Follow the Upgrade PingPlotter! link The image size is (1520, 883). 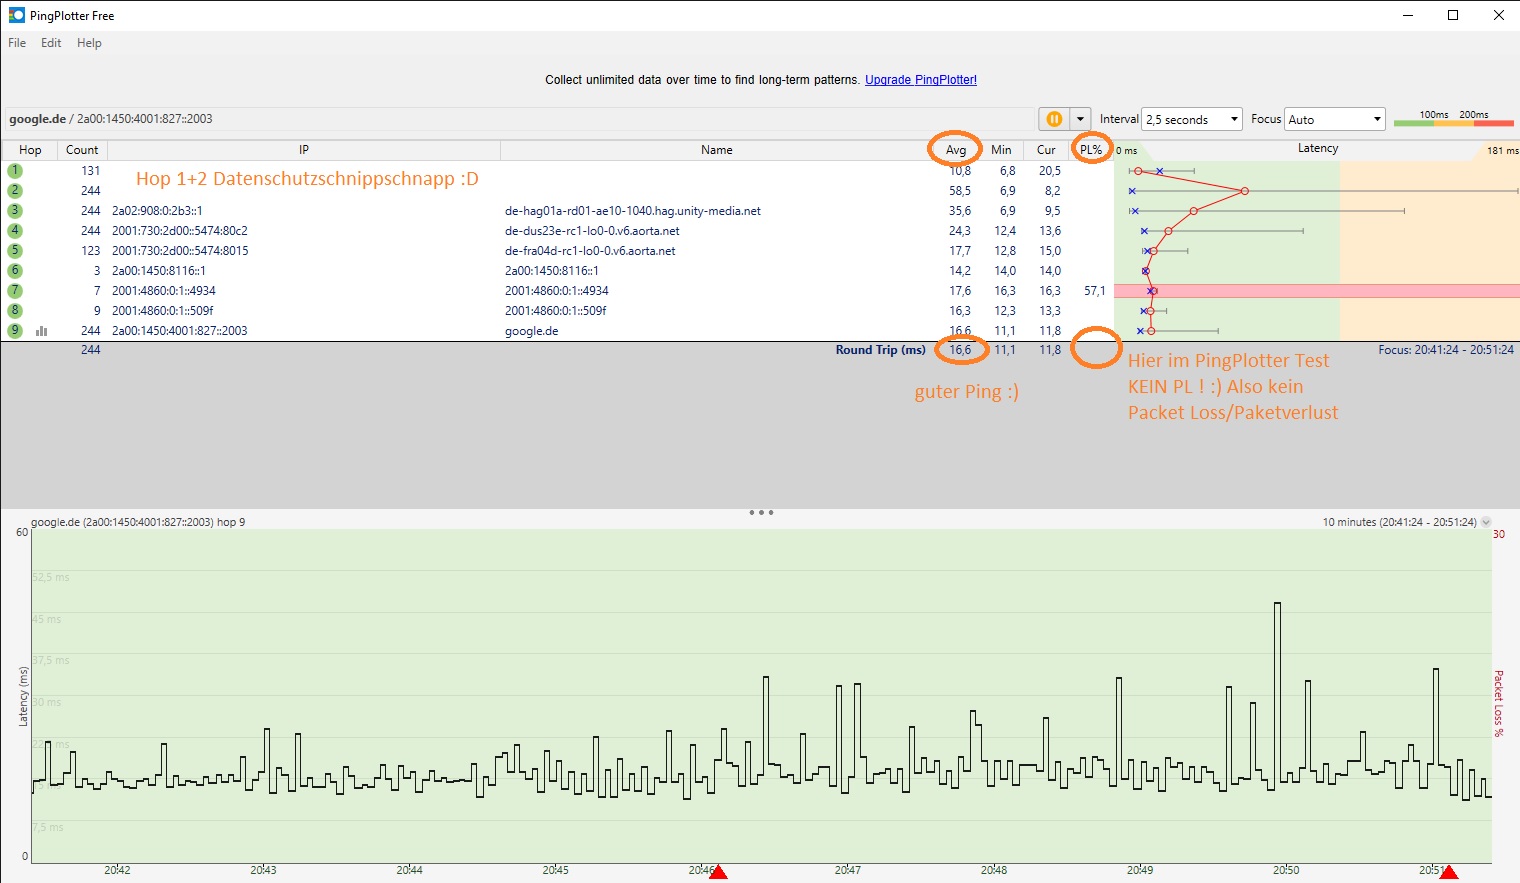[x=921, y=80]
